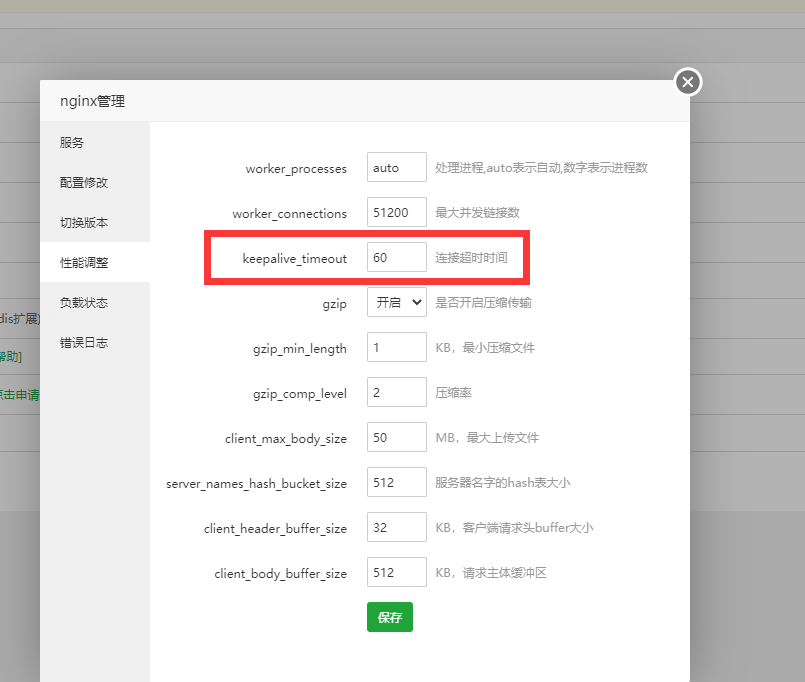
Task: Click the 压缩率 description text
Action: [453, 393]
